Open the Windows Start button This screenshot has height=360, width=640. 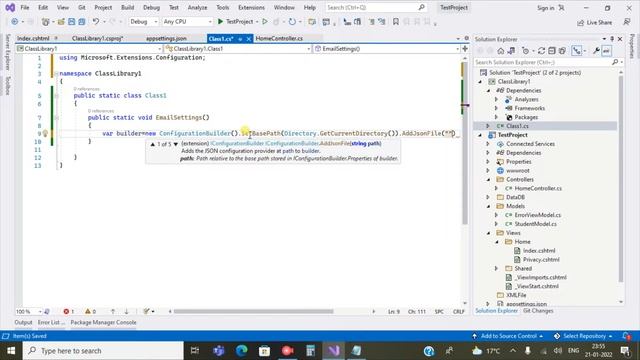click(x=11, y=351)
